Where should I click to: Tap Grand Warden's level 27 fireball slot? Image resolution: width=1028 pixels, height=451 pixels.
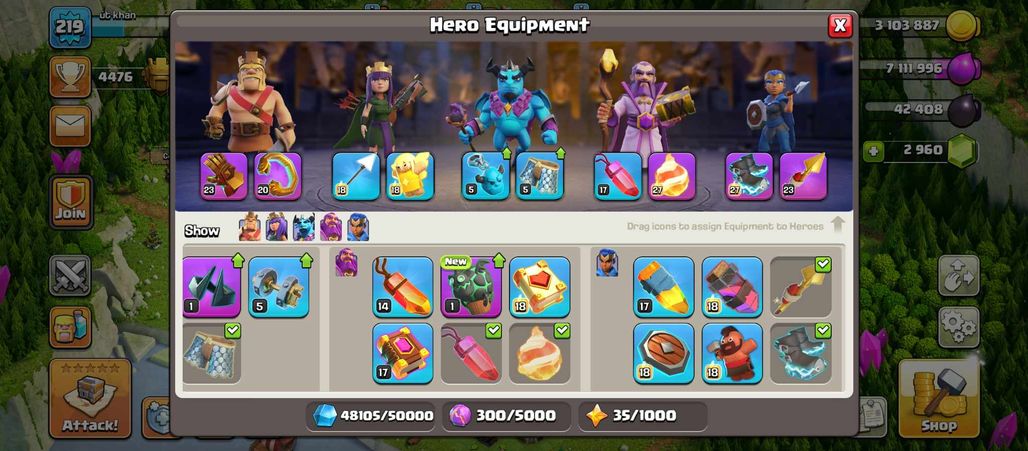672,176
